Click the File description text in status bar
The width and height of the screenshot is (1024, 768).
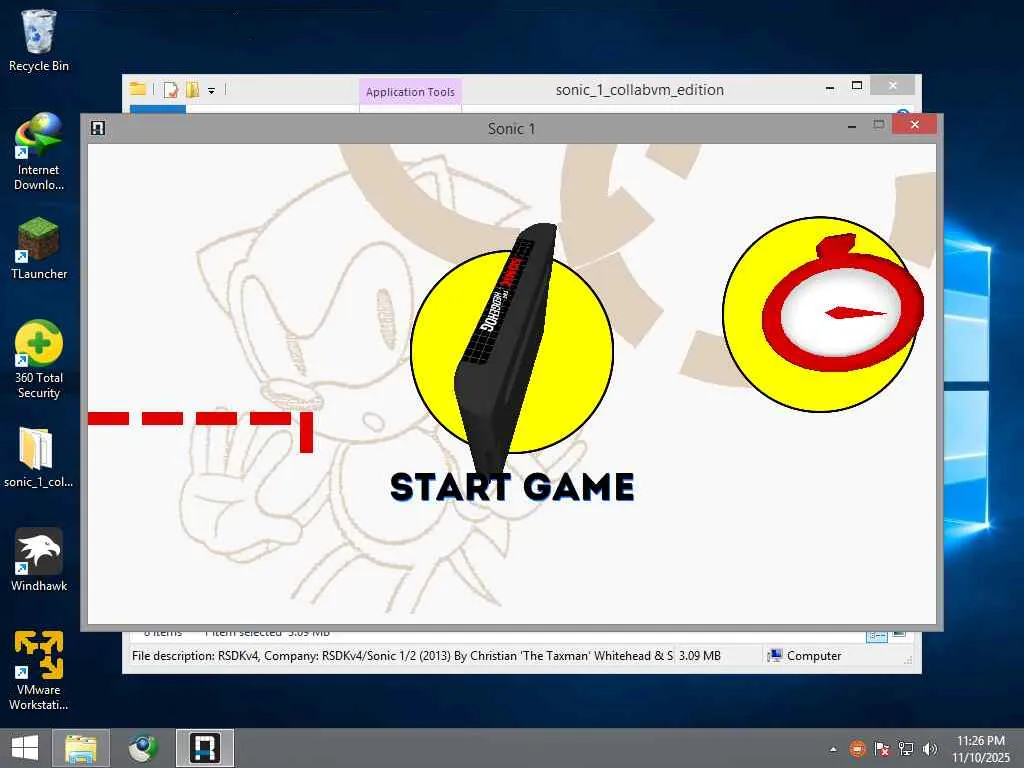click(x=402, y=656)
